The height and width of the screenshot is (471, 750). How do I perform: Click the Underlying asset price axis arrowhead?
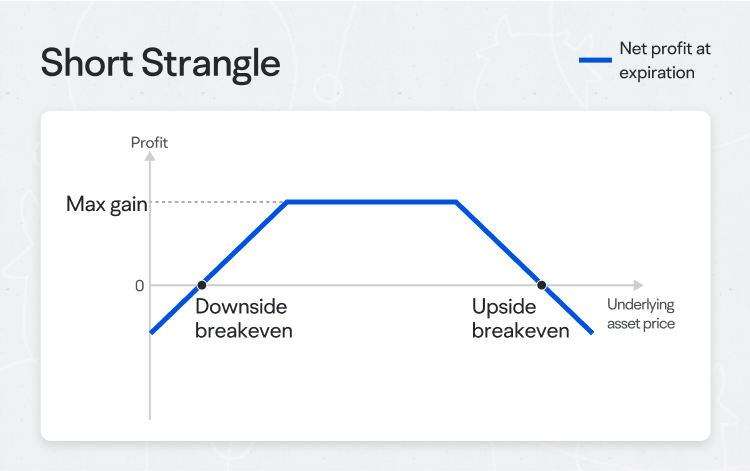[639, 285]
